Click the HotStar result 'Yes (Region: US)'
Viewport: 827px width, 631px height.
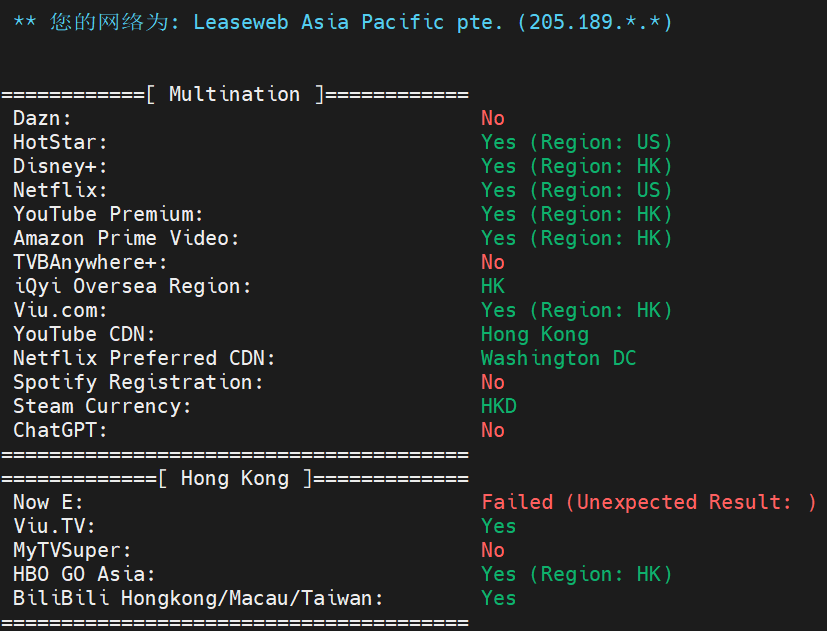point(576,143)
